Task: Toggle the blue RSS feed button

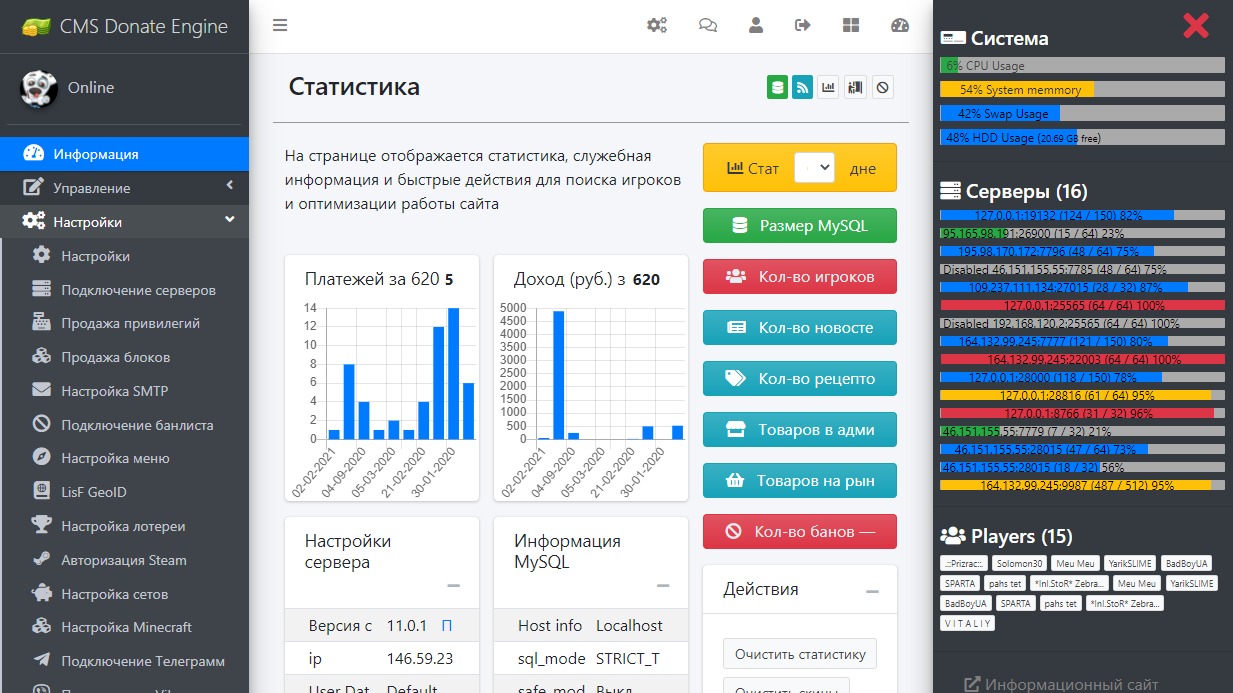Action: coord(802,88)
